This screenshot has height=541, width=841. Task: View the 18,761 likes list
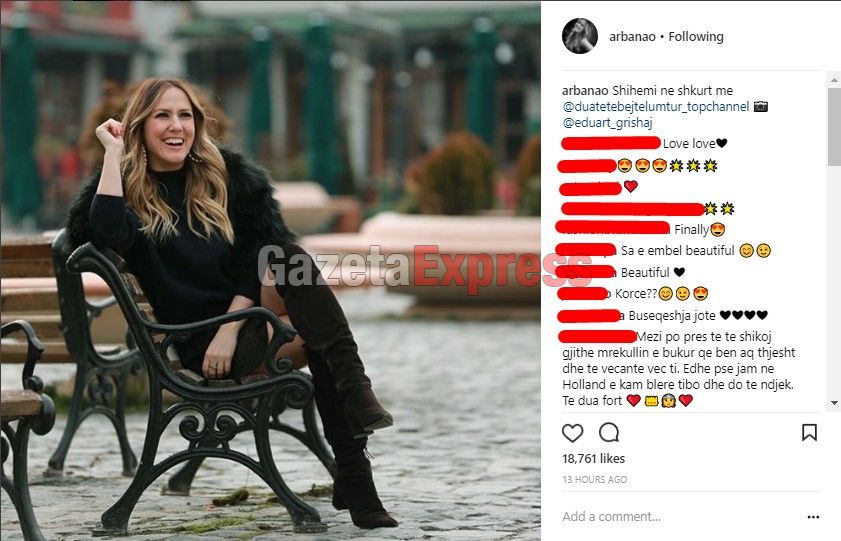(593, 458)
